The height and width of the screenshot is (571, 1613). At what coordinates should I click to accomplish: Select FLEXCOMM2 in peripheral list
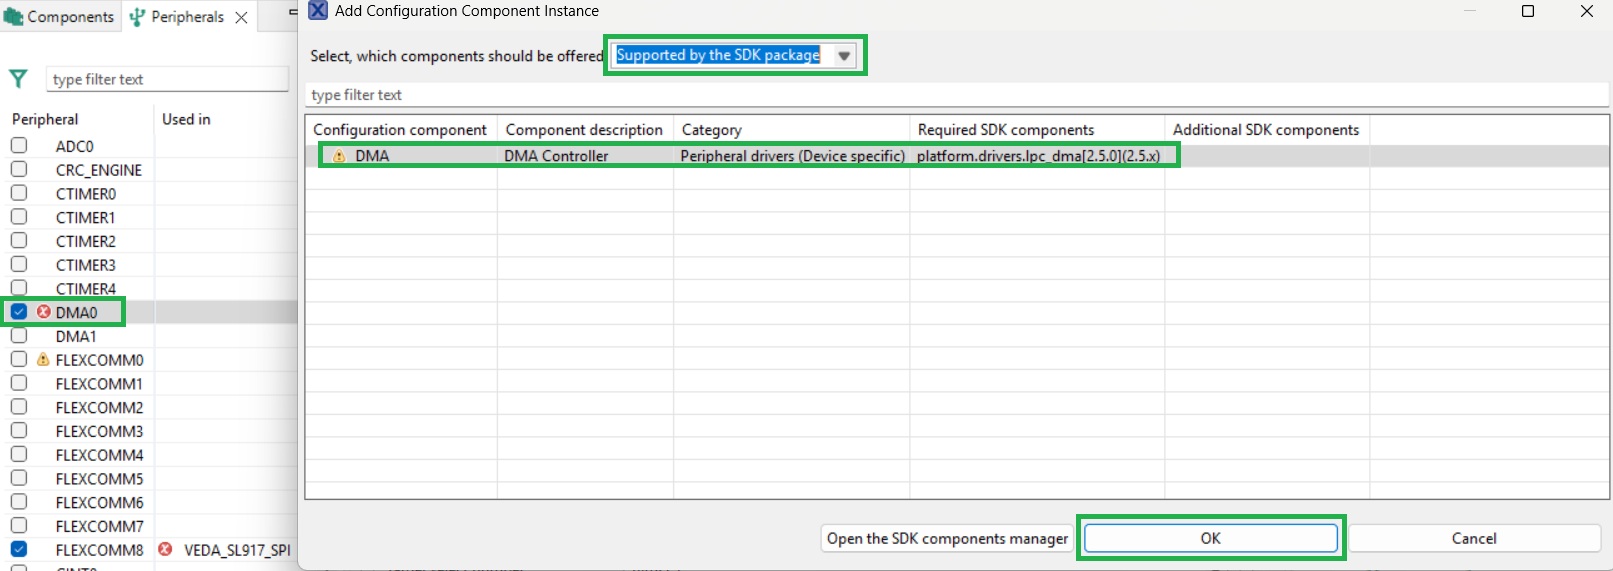coord(99,408)
